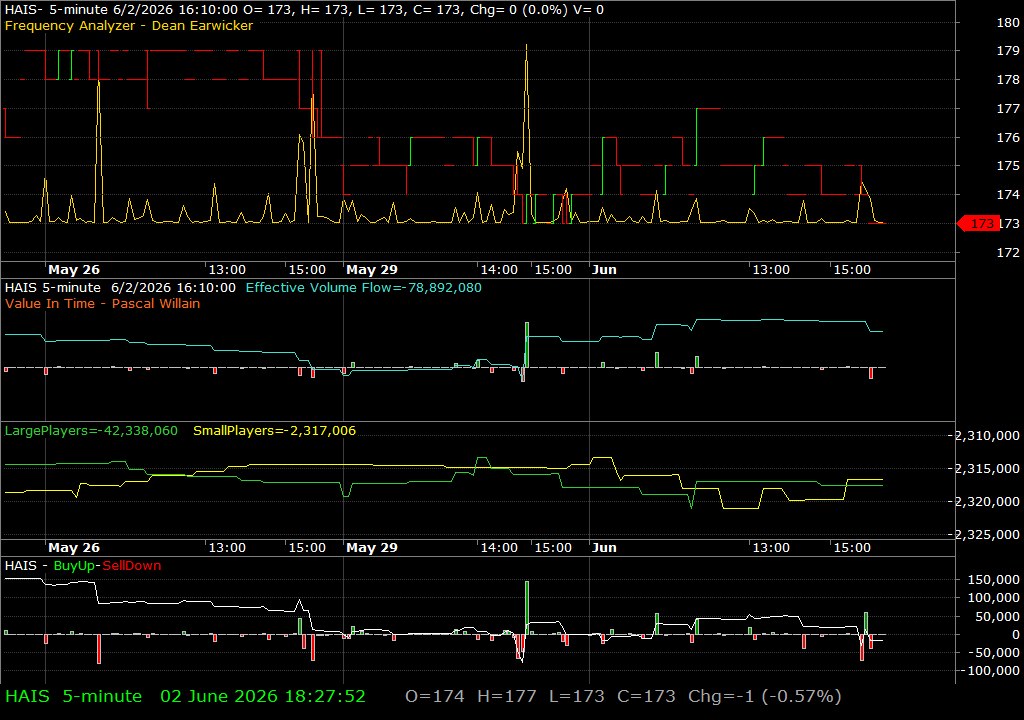Viewport: 1024px width, 720px height.
Task: Click May 29 date on top time axis
Action: pos(372,270)
